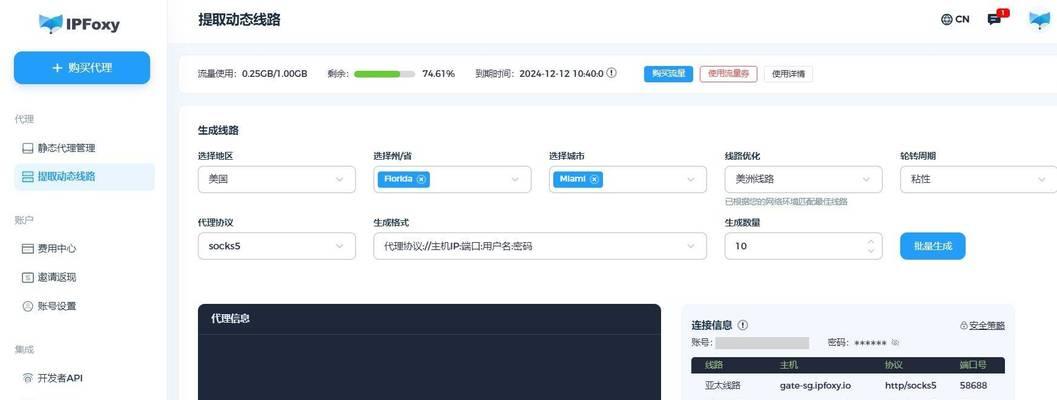Click the 费用中心 card icon

[x=28, y=248]
